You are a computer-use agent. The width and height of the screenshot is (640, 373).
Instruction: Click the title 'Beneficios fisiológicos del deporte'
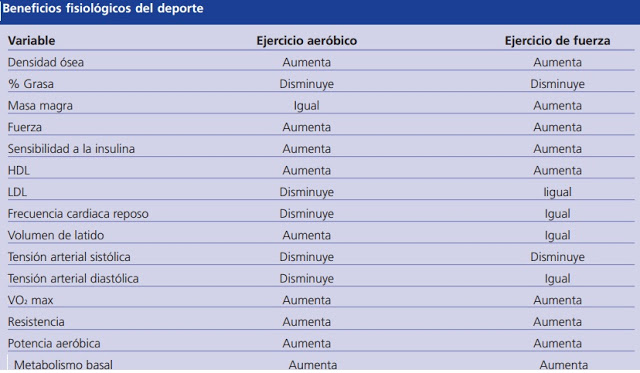(x=103, y=9)
